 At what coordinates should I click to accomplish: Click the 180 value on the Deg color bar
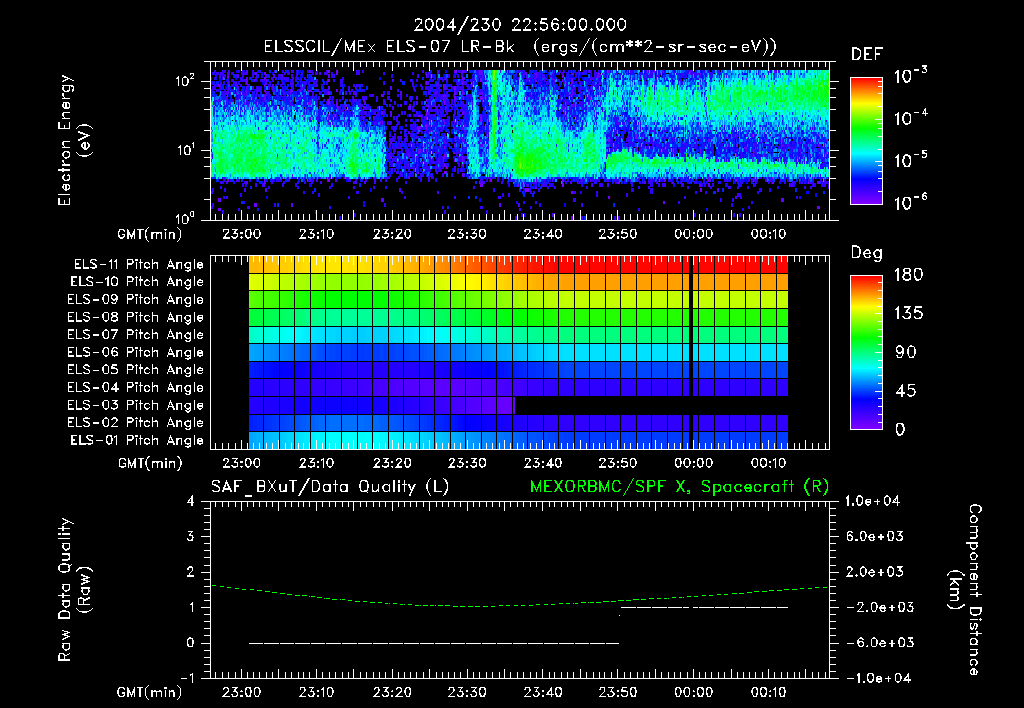tap(909, 275)
